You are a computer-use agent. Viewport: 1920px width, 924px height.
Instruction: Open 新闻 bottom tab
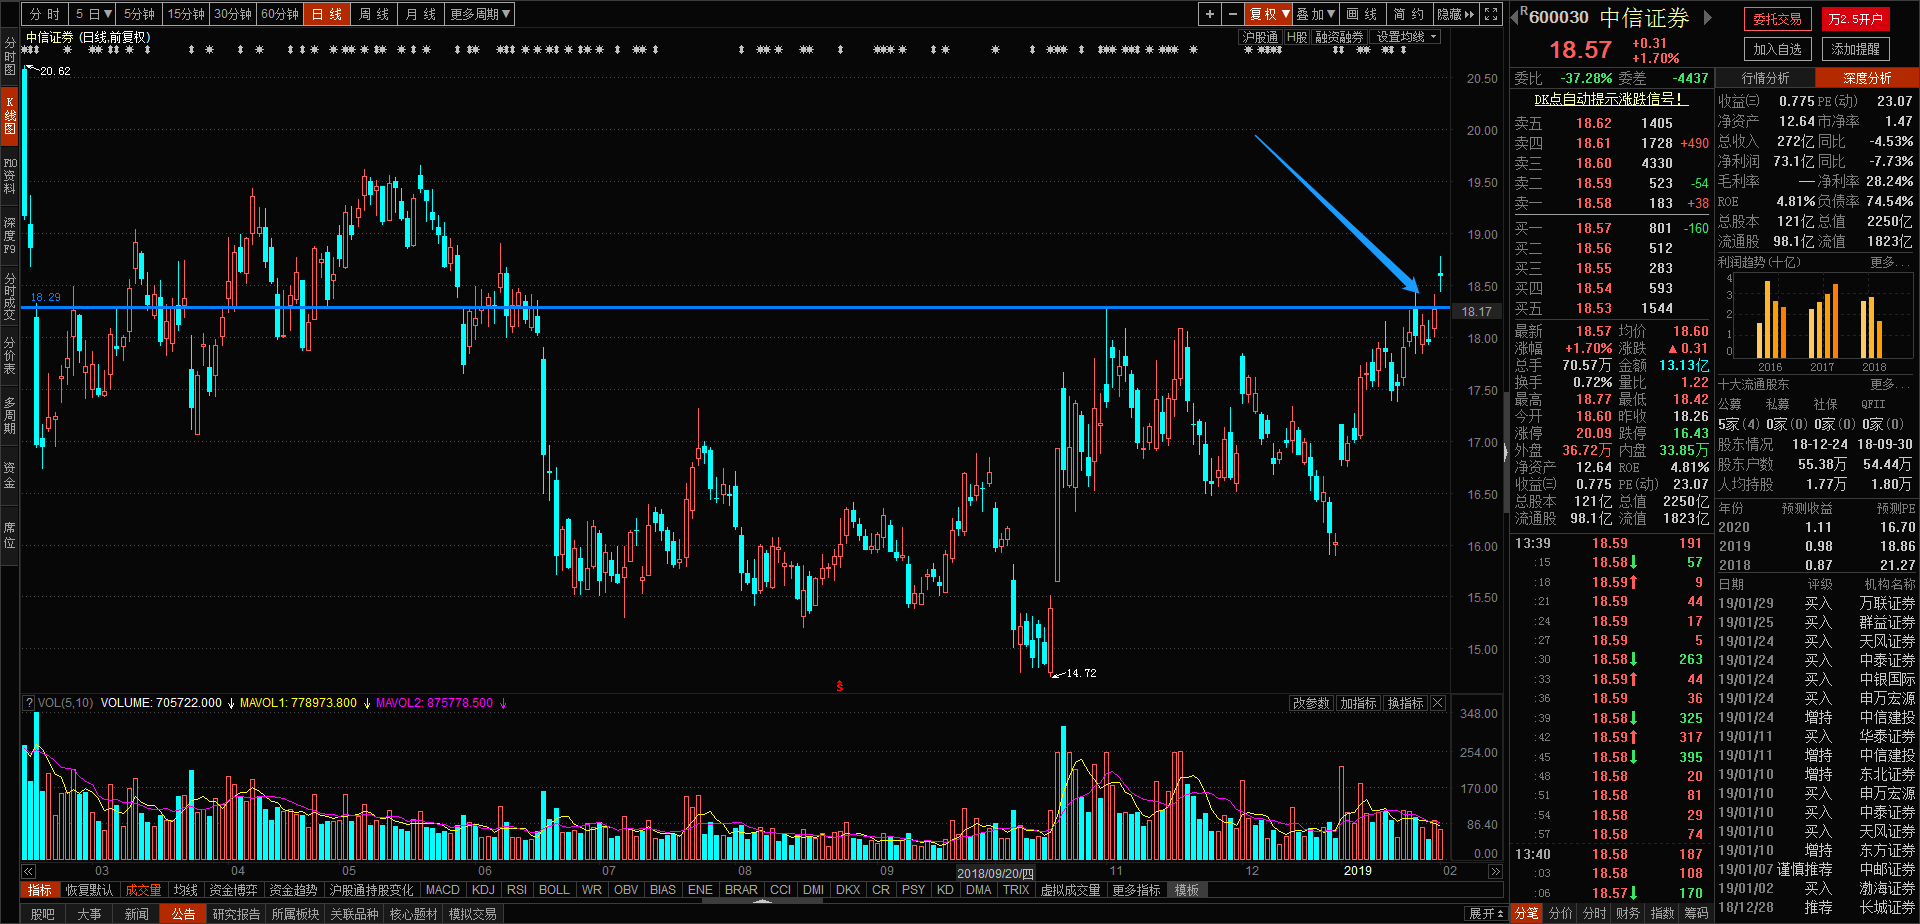(137, 914)
